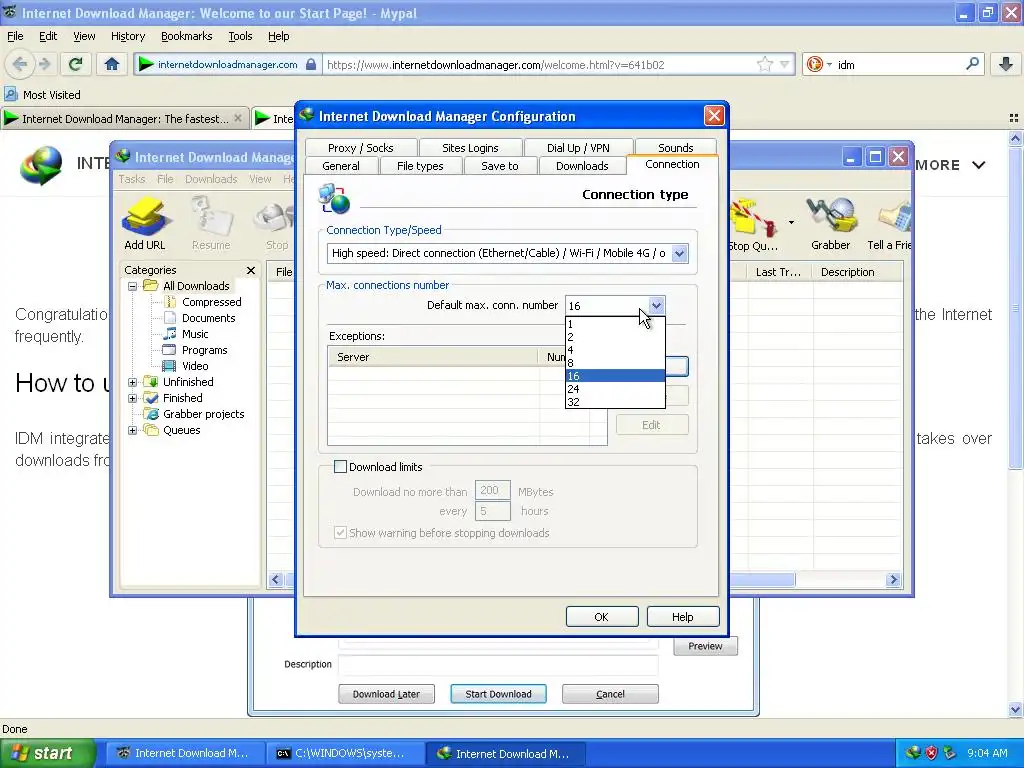The height and width of the screenshot is (768, 1024).
Task: Open the browser History menu
Action: (x=127, y=36)
